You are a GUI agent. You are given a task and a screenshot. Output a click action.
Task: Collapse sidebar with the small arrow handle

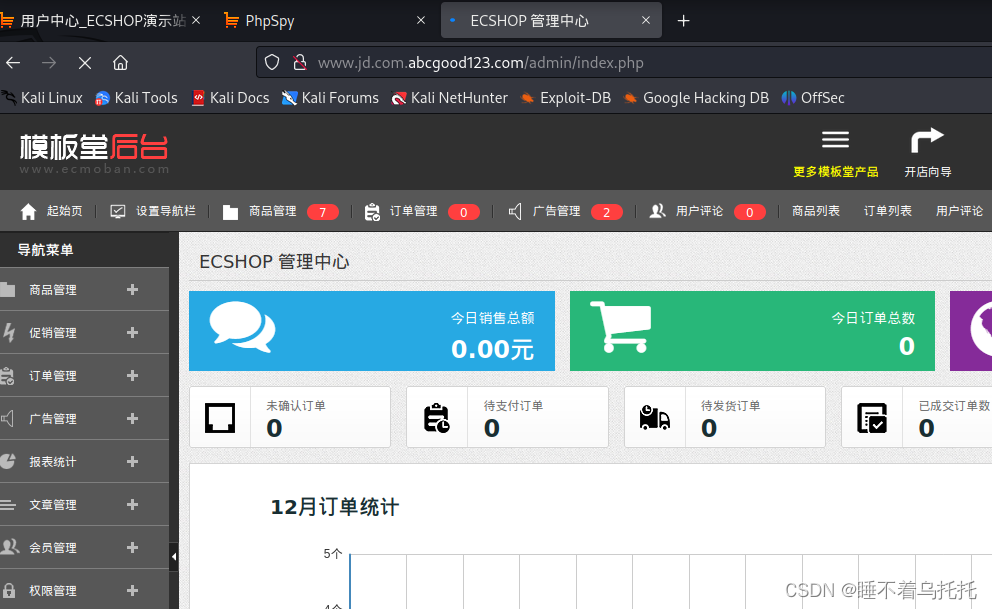[x=174, y=557]
